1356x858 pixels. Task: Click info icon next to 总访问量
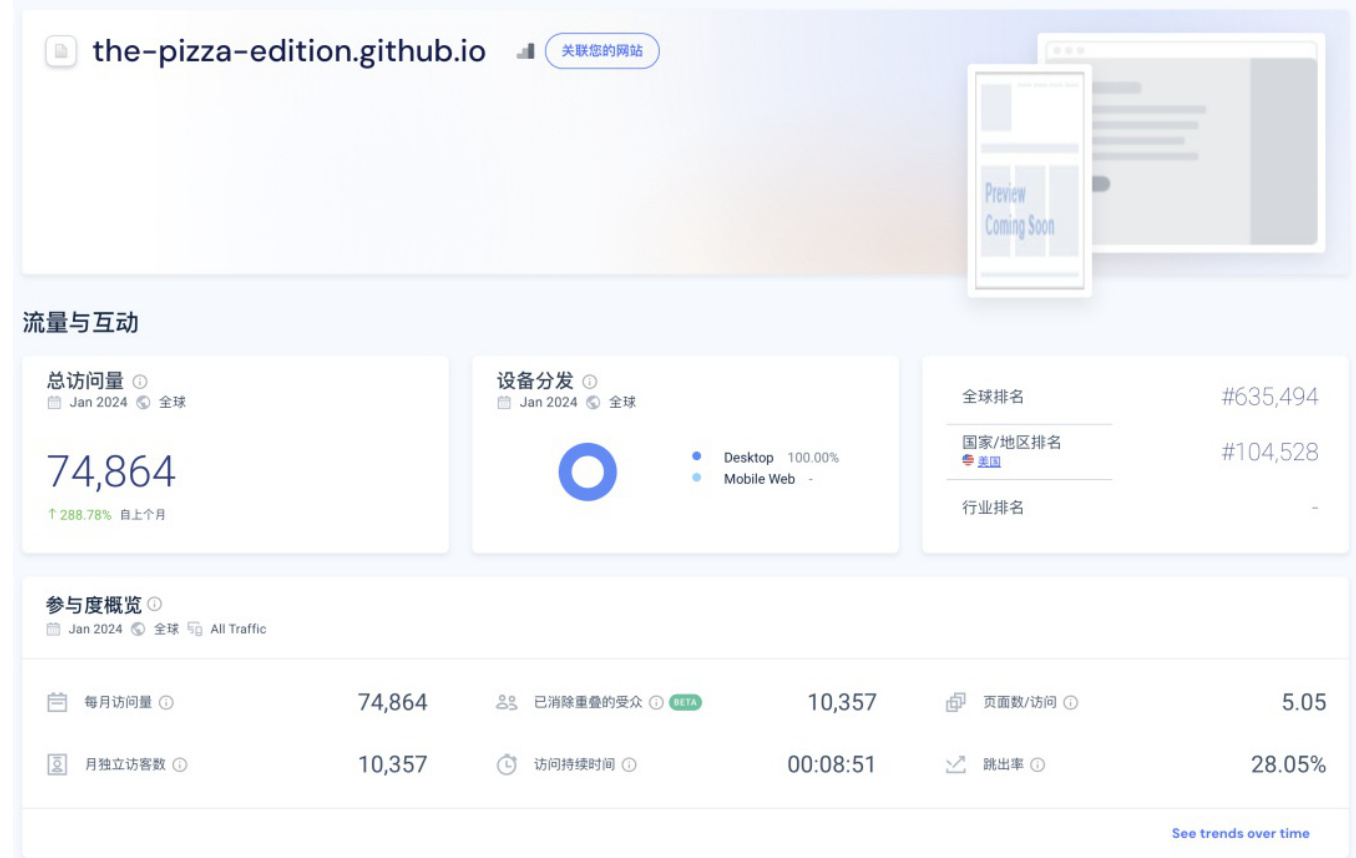[140, 381]
